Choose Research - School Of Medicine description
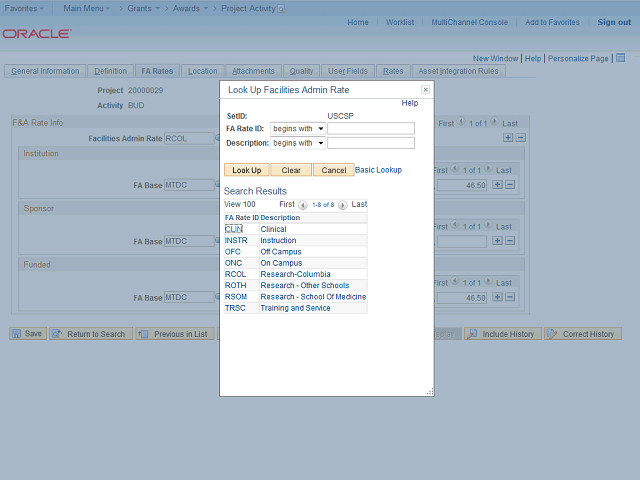The height and width of the screenshot is (480, 640). pyautogui.click(x=313, y=297)
